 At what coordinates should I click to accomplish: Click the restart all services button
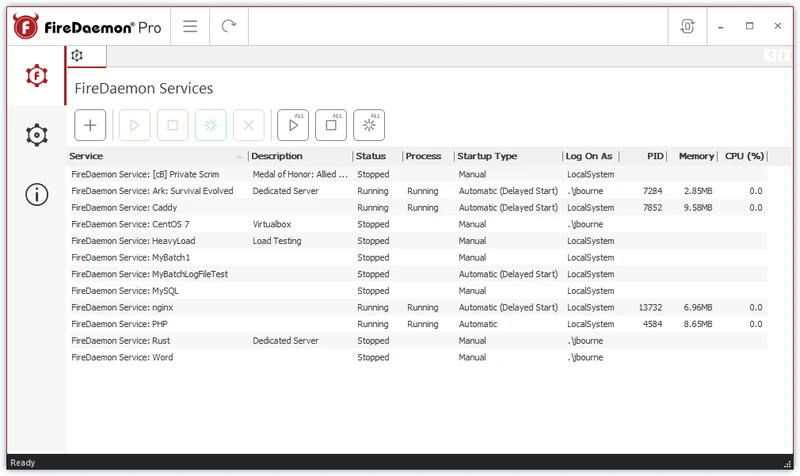tap(369, 125)
